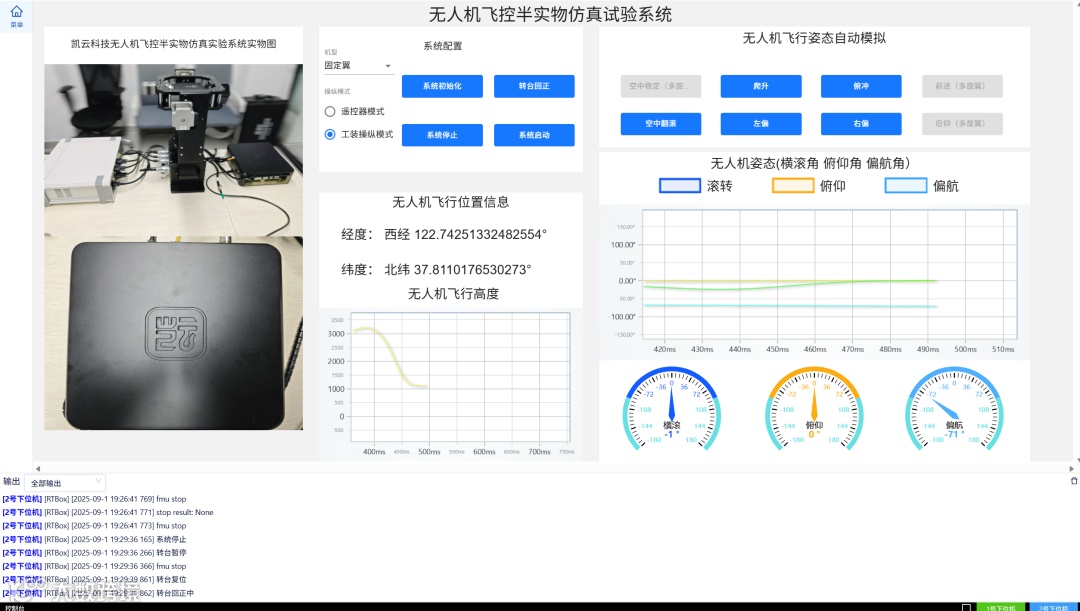Image resolution: width=1080 pixels, height=611 pixels.
Task: Start the system via 系统启动
Action: [x=536, y=134]
